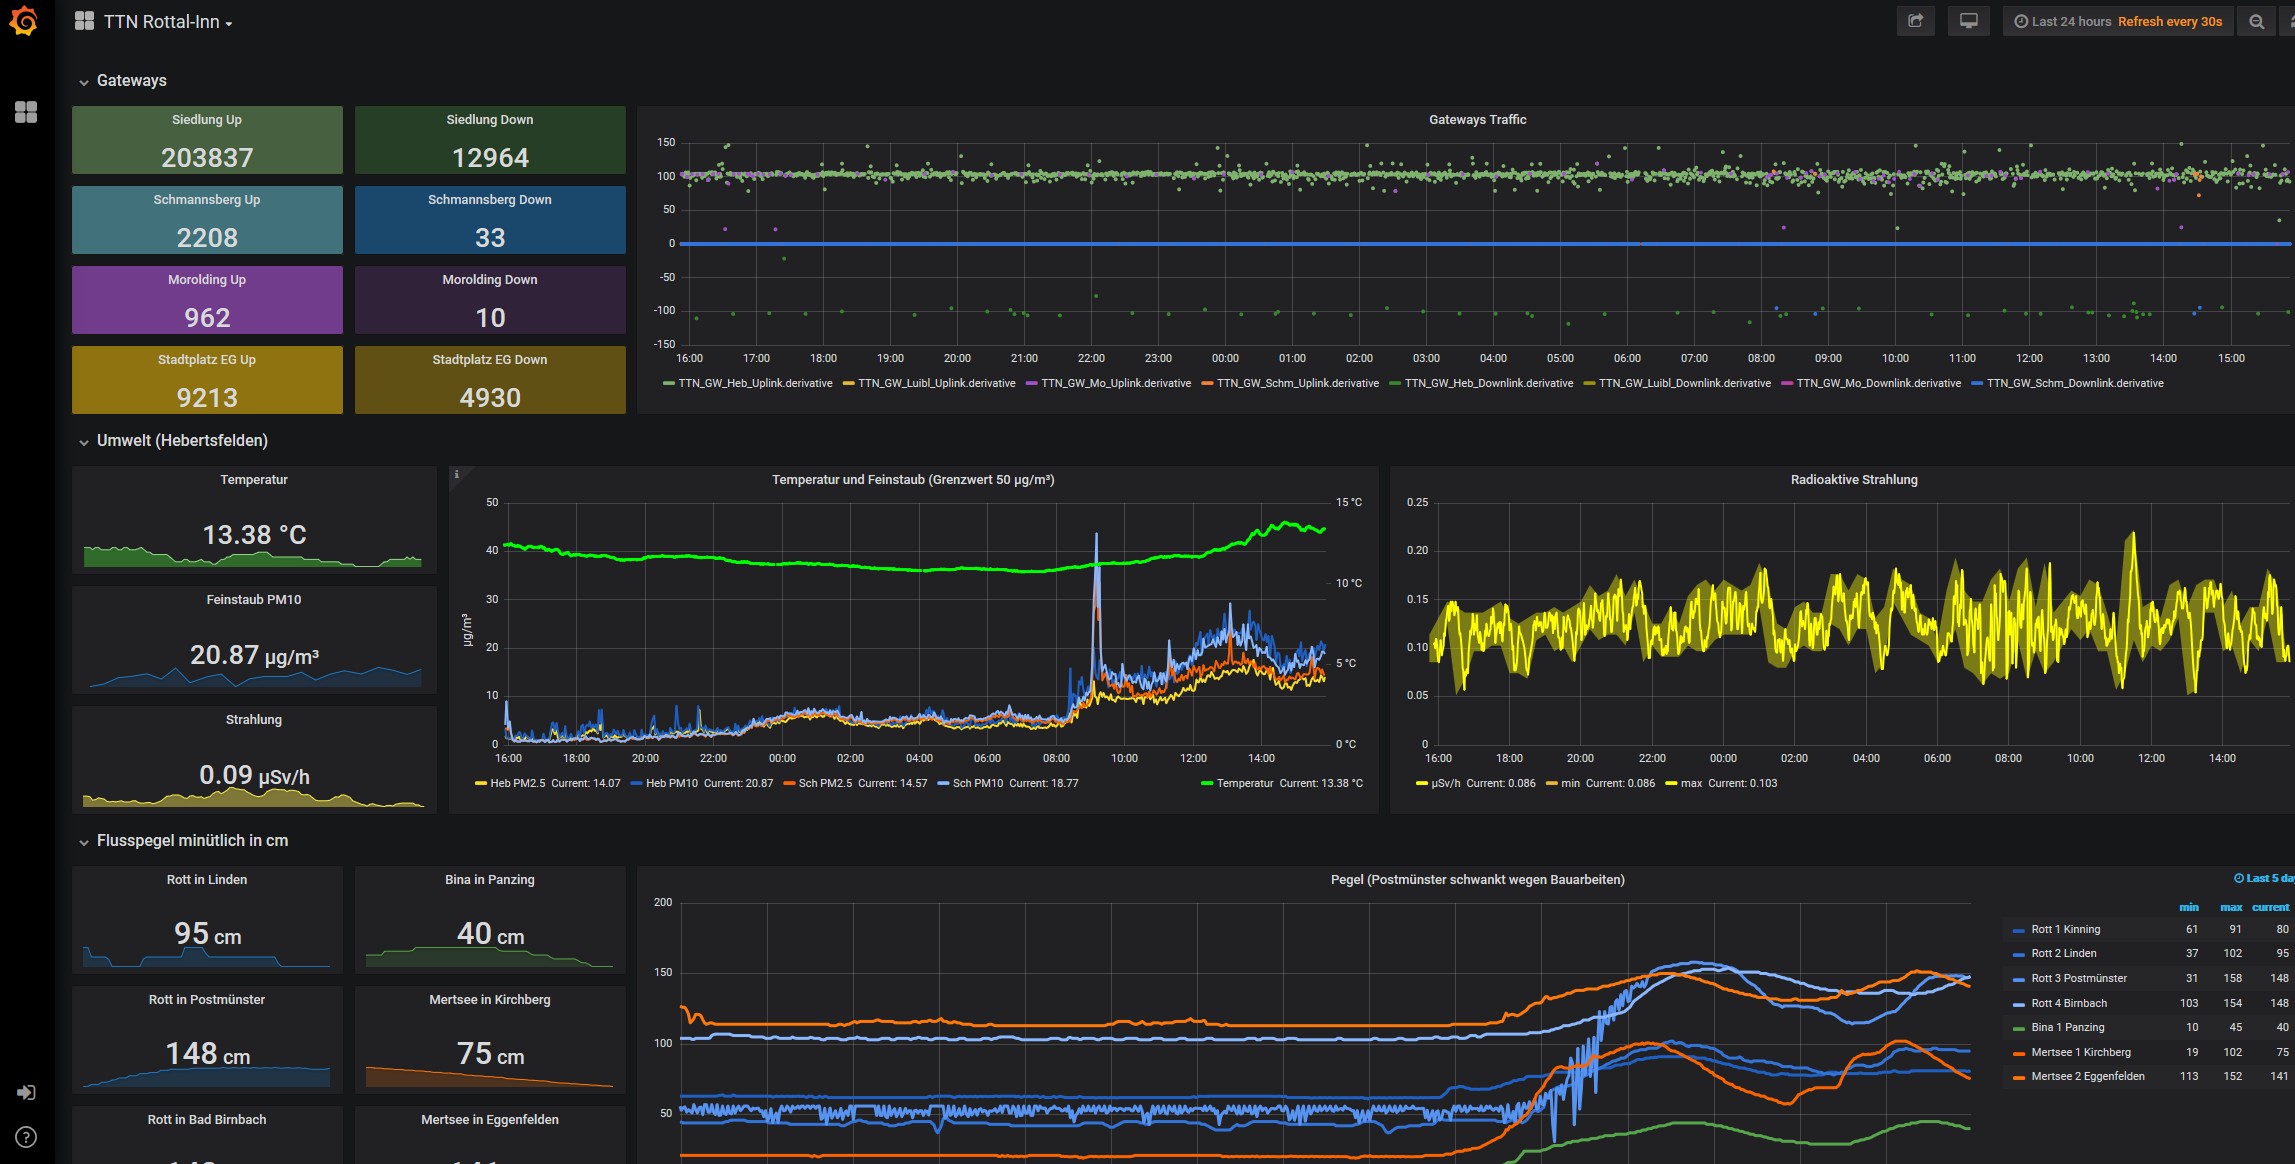Open the Last 24 hours time range picker
Screen dimensions: 2295x1164
click(x=2118, y=21)
